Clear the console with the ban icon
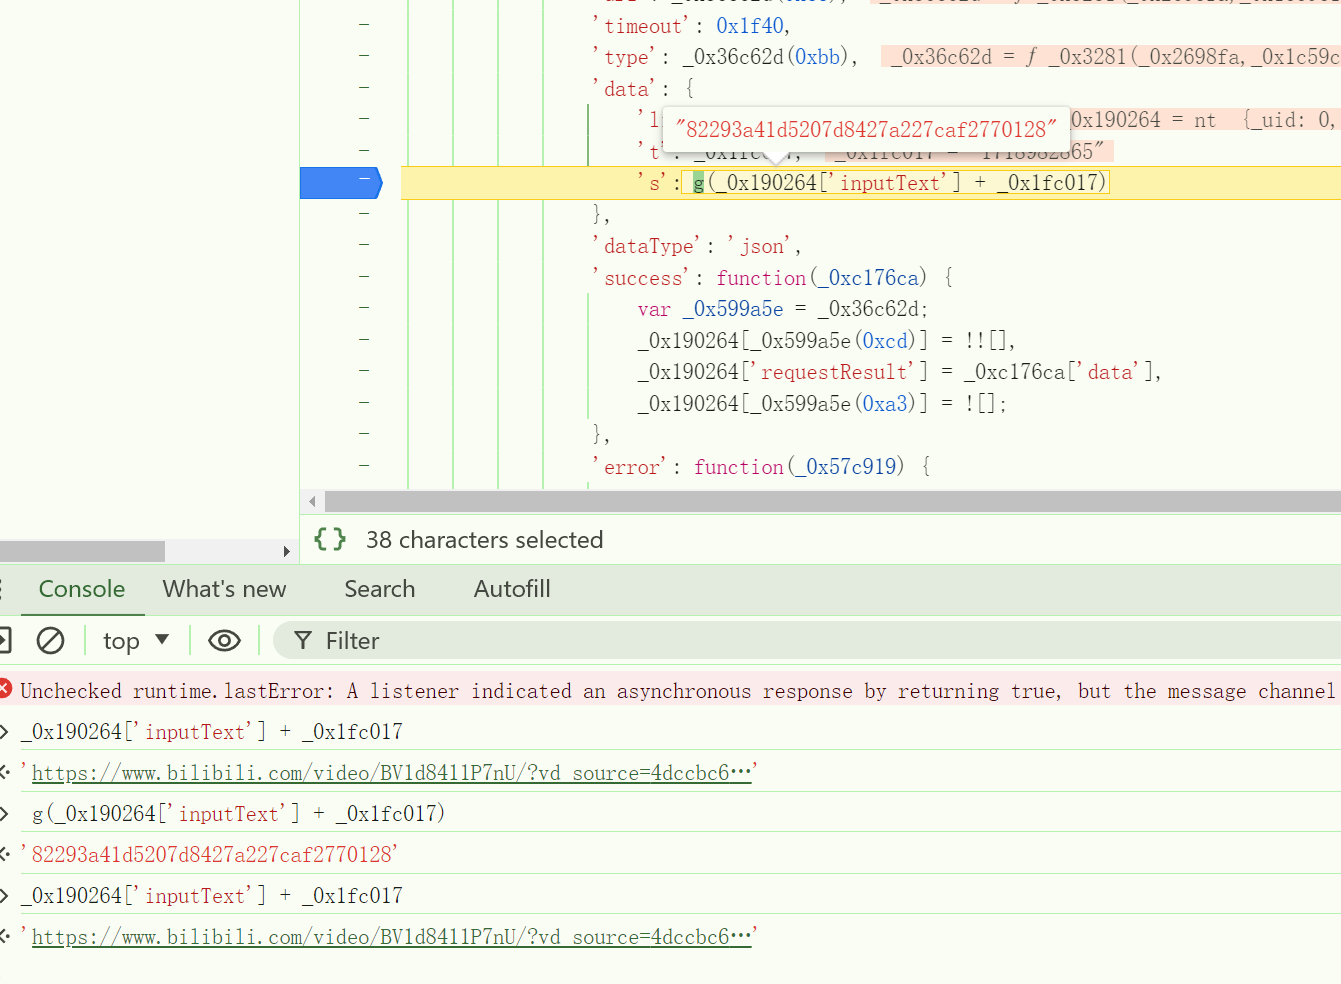1341x984 pixels. pos(51,640)
